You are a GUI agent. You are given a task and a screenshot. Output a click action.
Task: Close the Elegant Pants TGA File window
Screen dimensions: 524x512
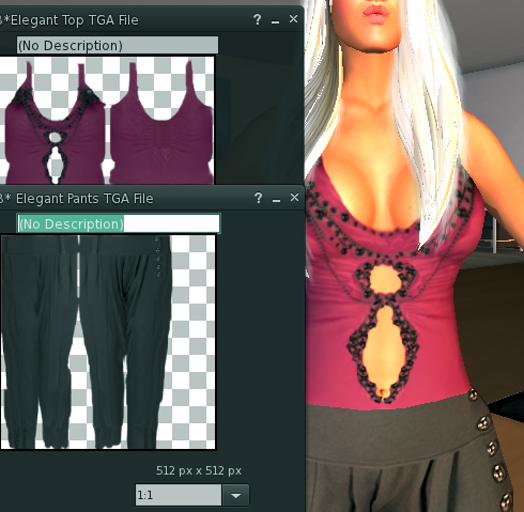[x=294, y=198]
